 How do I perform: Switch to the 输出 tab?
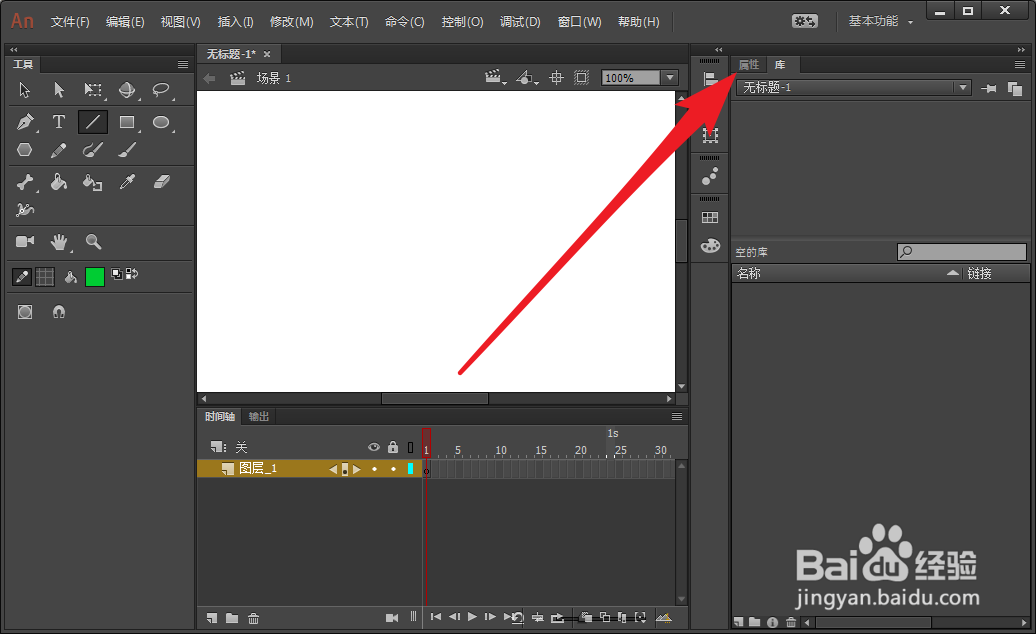pyautogui.click(x=259, y=416)
